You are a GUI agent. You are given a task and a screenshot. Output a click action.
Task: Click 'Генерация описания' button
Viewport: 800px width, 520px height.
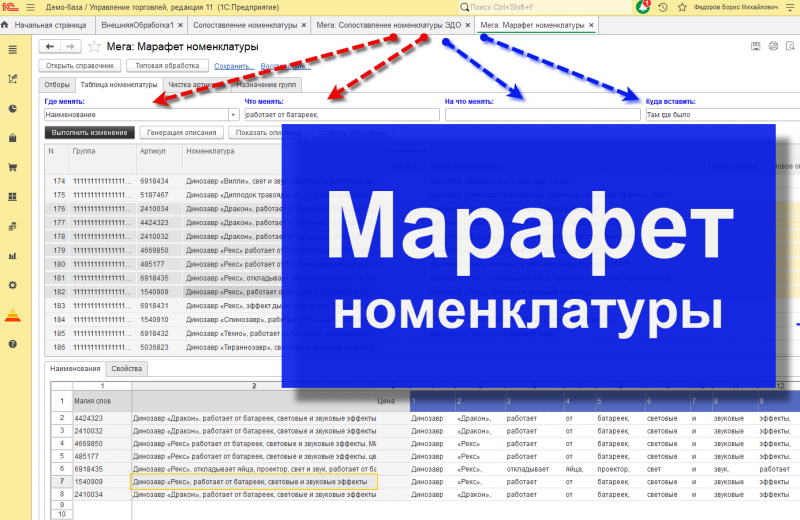coord(182,133)
